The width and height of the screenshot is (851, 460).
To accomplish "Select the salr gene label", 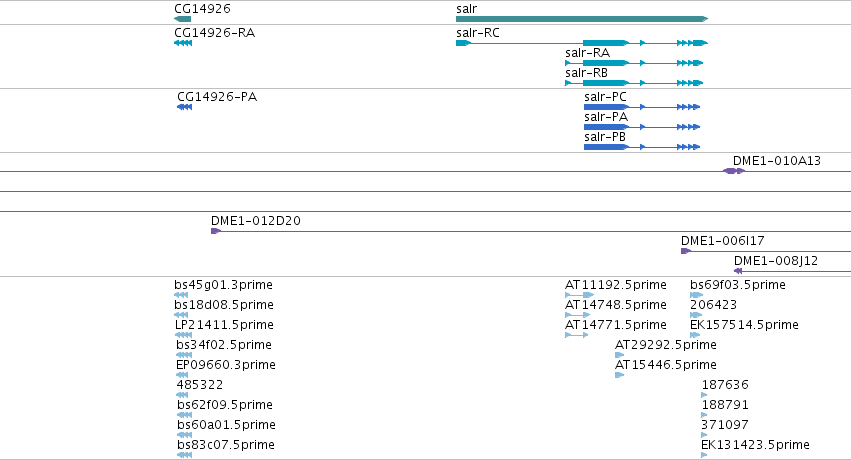I will pos(467,9).
